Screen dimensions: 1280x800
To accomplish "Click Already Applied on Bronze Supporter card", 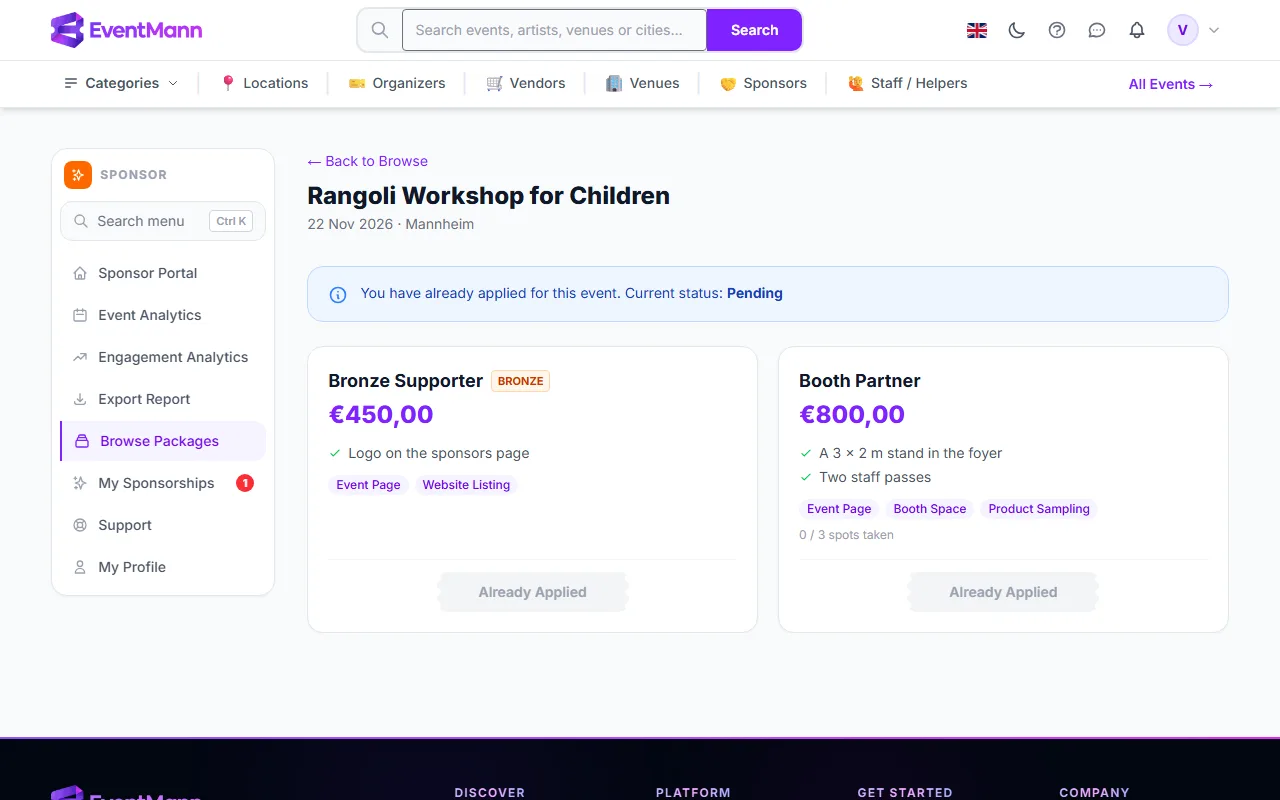I will point(532,592).
